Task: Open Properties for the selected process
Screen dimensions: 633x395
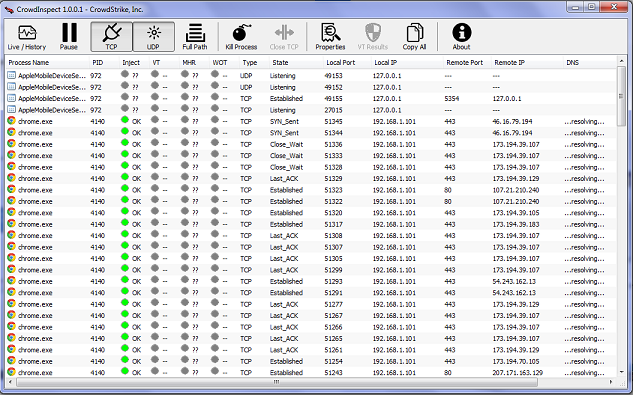Action: click(330, 37)
